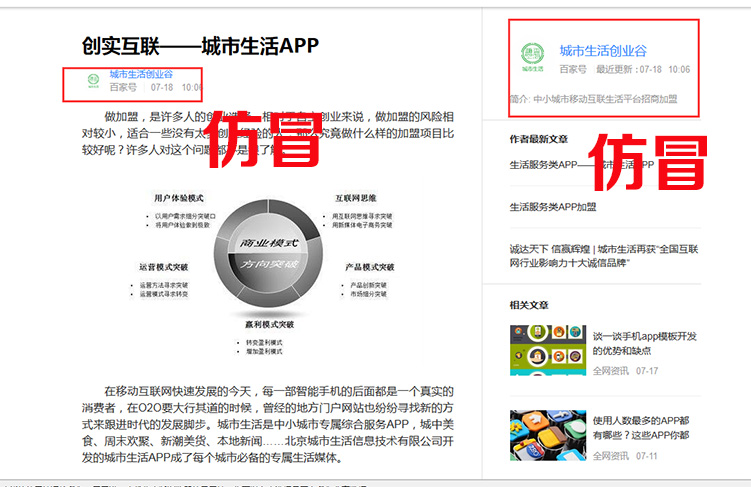Image resolution: width=751 pixels, height=487 pixels.
Task: Open sidebar author name 城市生活创业谷
Action: 603,51
